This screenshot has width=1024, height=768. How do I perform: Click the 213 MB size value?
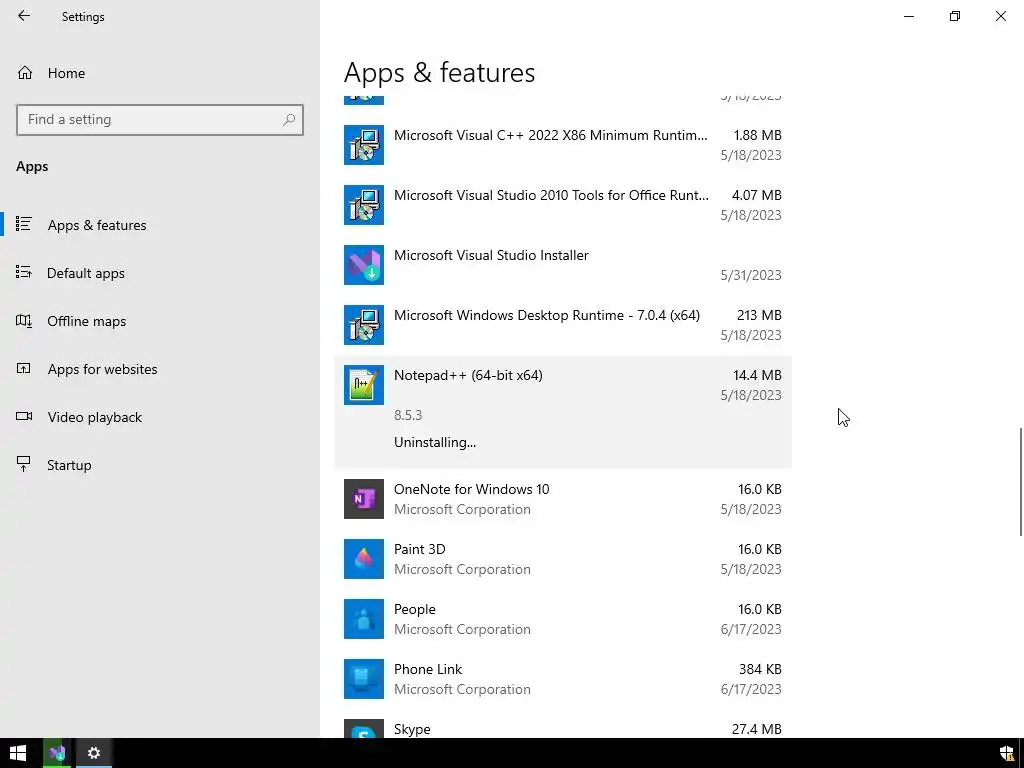coord(759,315)
